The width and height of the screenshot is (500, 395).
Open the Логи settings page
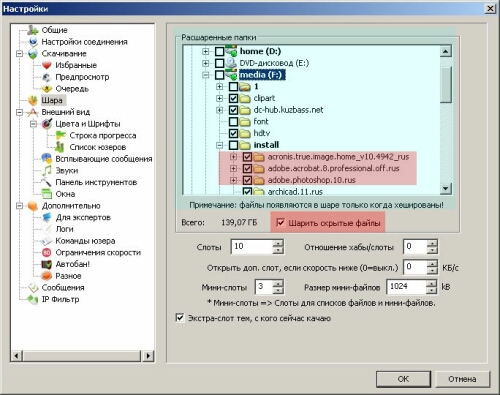[x=64, y=229]
